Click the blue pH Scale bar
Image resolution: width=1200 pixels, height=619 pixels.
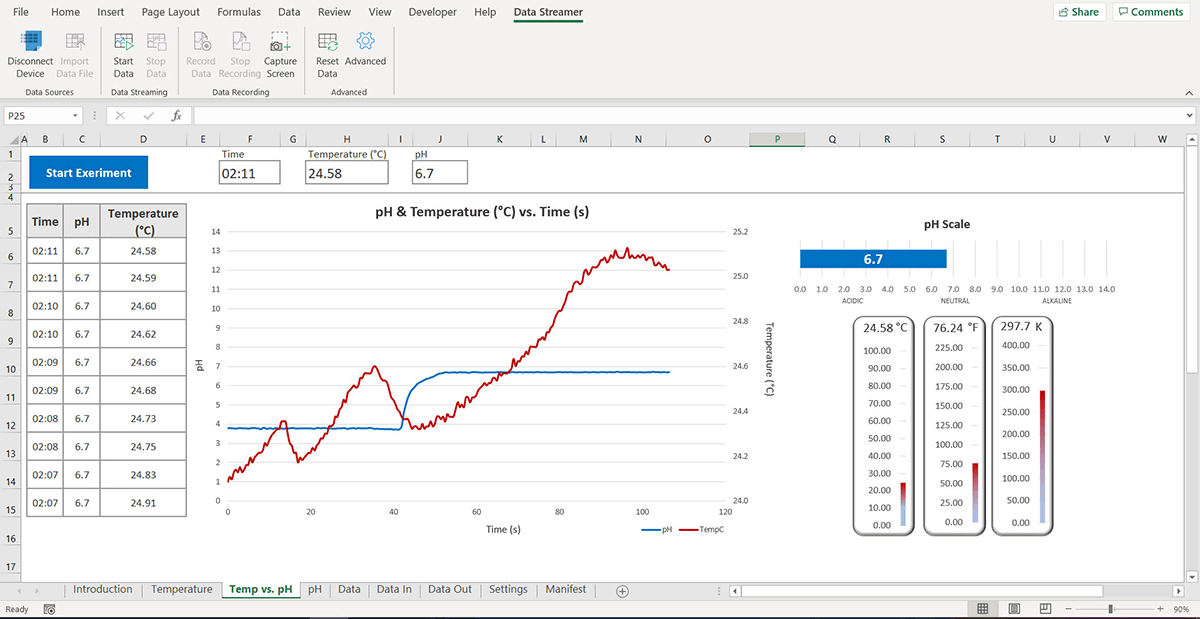point(873,259)
